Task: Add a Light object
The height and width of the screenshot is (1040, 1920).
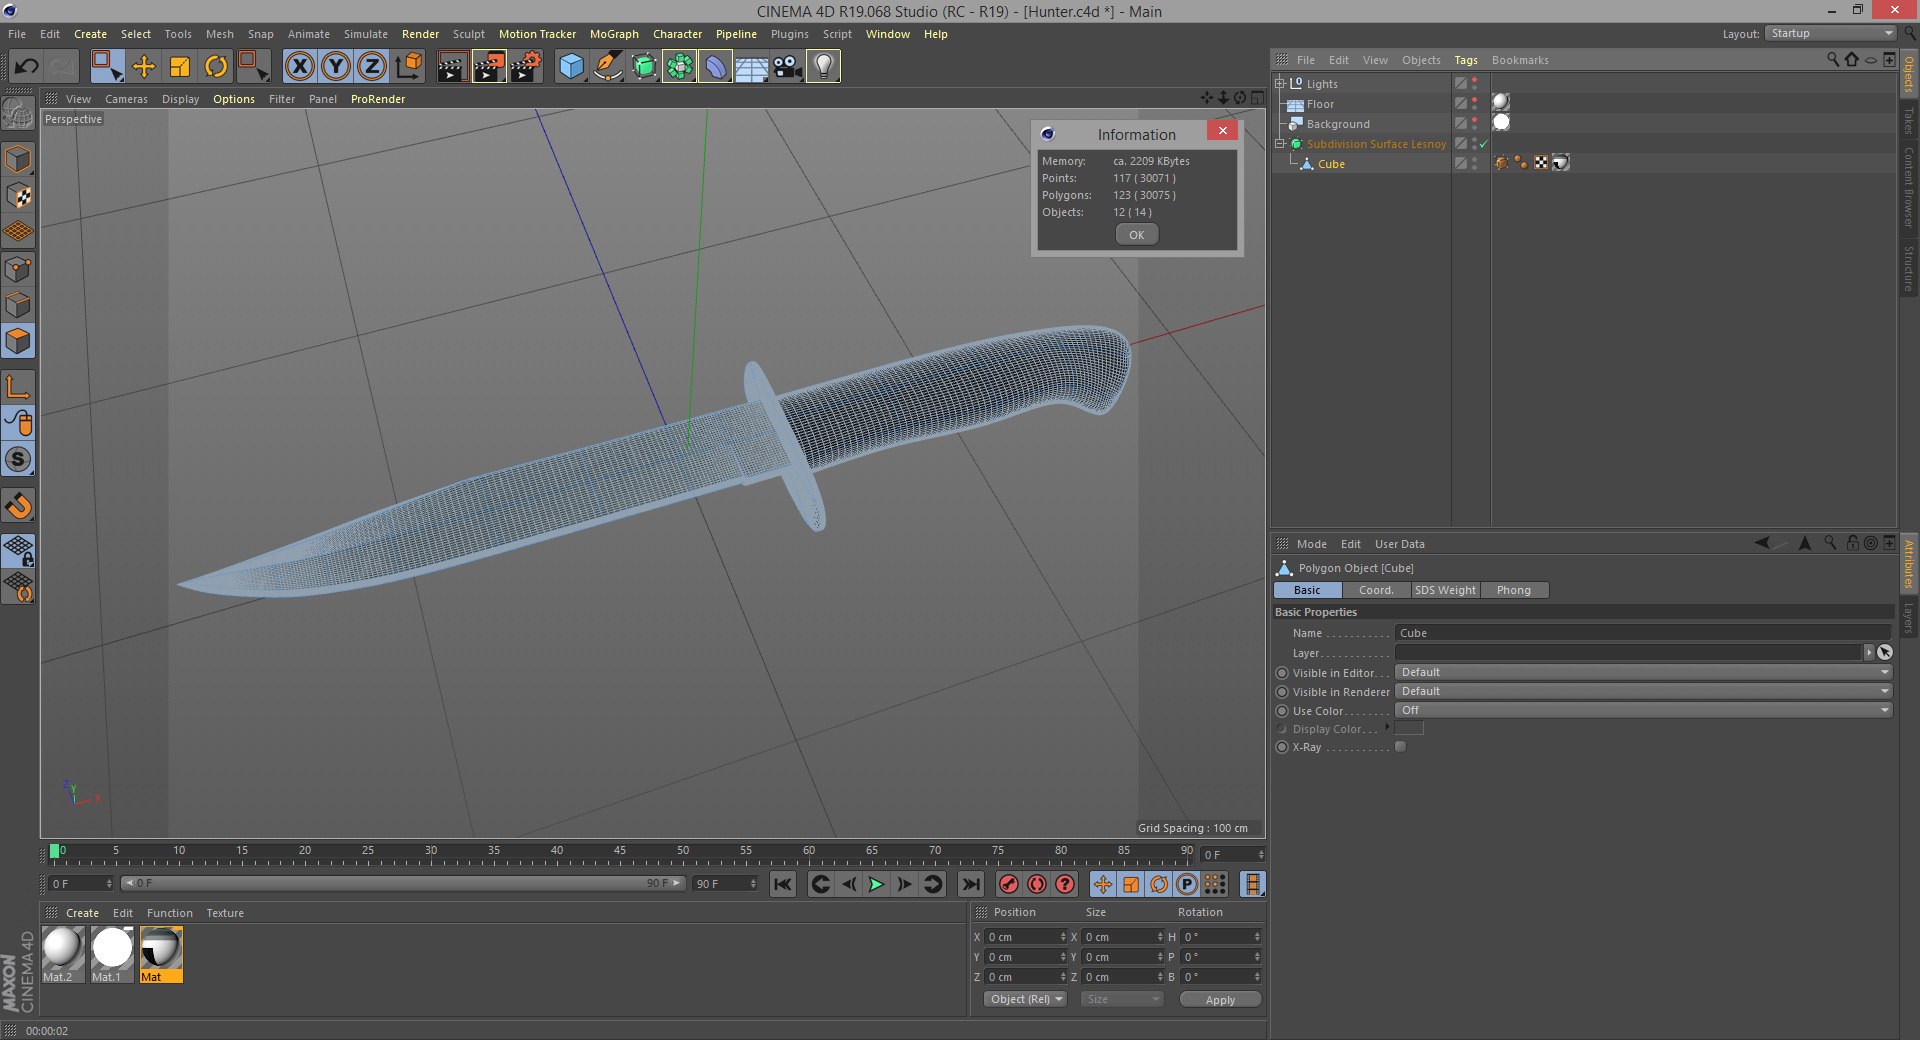Action: tap(823, 67)
